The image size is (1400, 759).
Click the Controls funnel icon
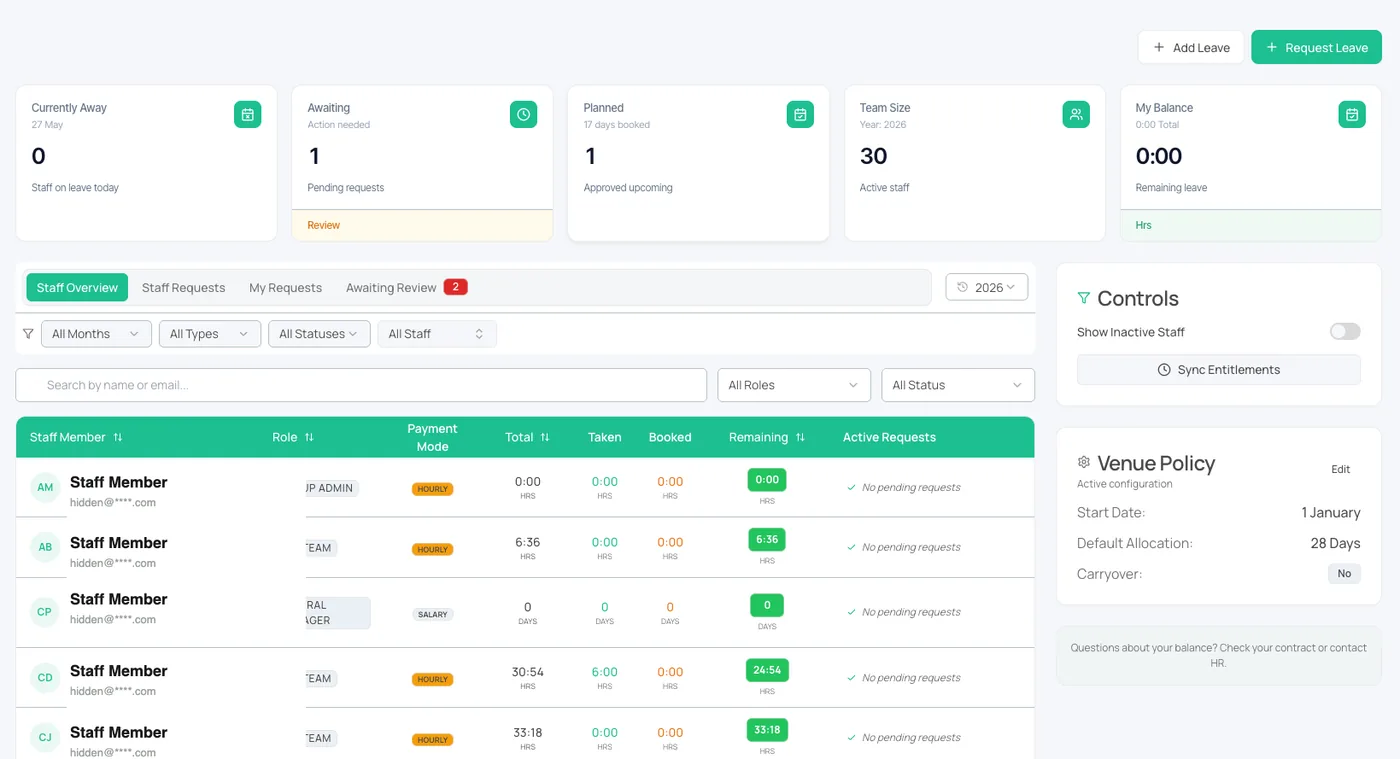click(x=1083, y=298)
